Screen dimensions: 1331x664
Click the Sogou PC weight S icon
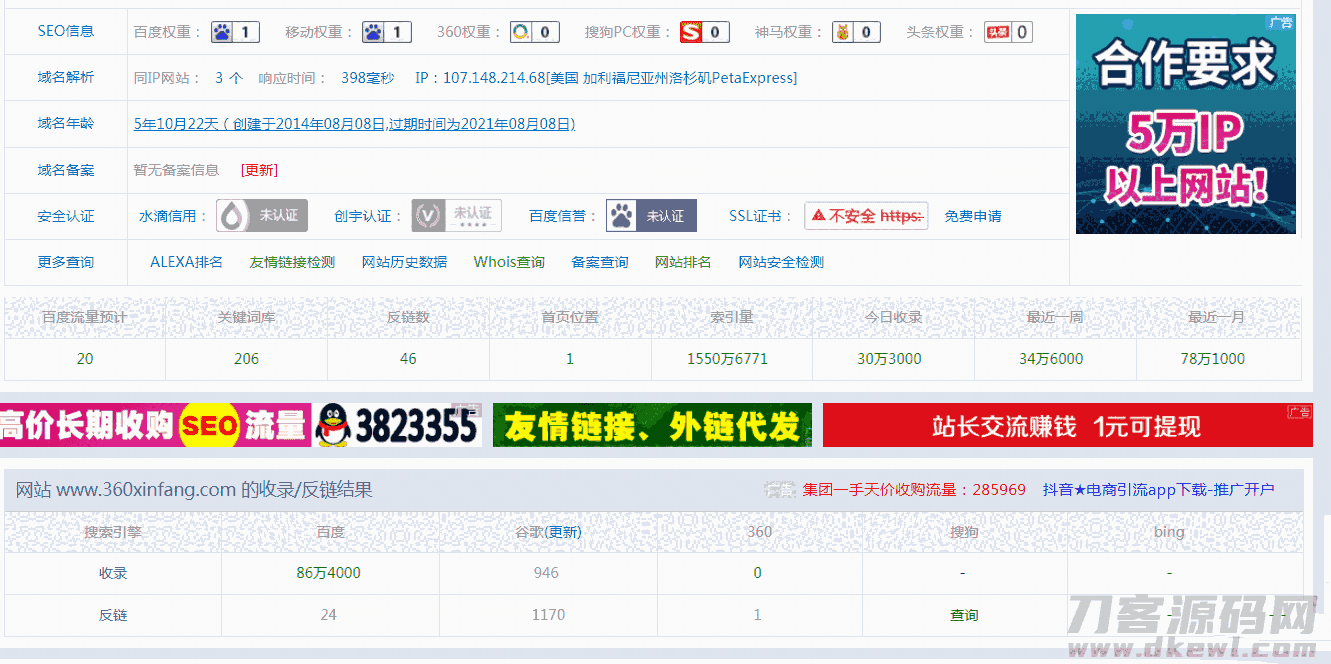tap(692, 31)
